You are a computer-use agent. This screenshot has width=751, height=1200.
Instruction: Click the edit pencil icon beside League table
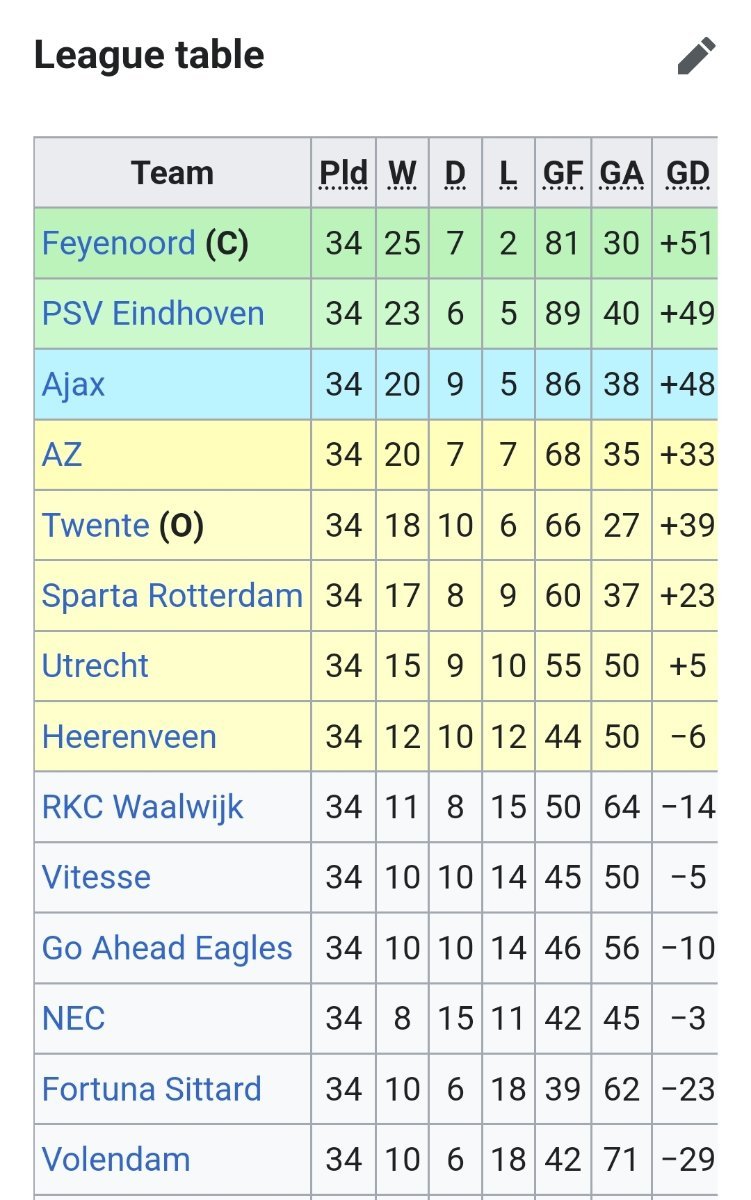click(x=696, y=56)
